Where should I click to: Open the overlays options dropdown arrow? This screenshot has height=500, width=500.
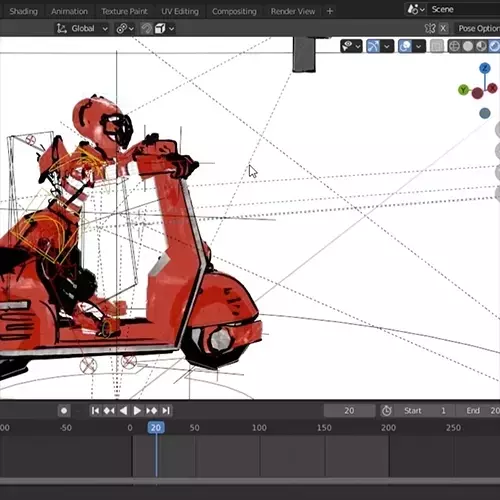coord(419,46)
